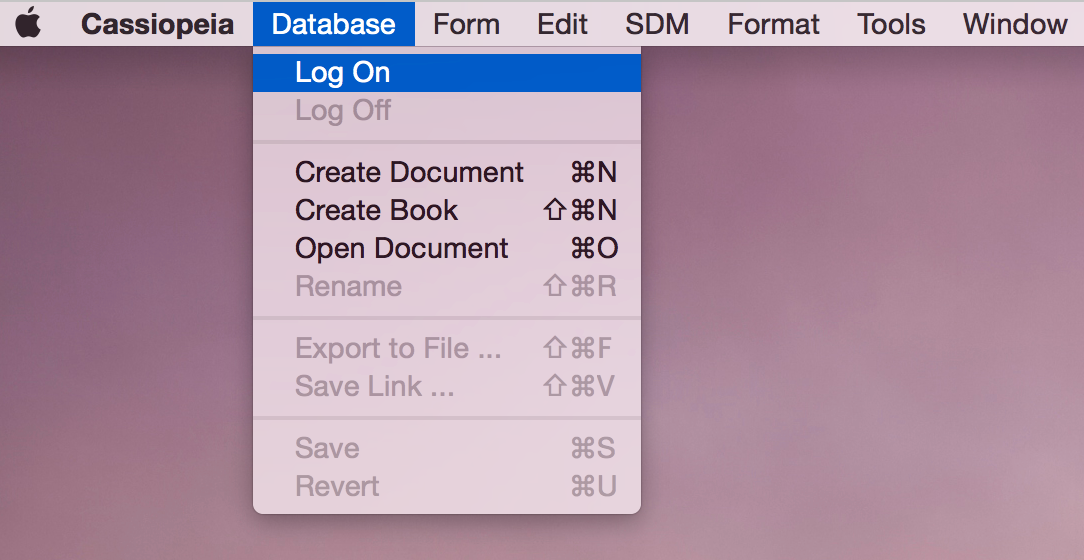Viewport: 1084px width, 560px height.
Task: Click the Save menu item
Action: [x=447, y=449]
